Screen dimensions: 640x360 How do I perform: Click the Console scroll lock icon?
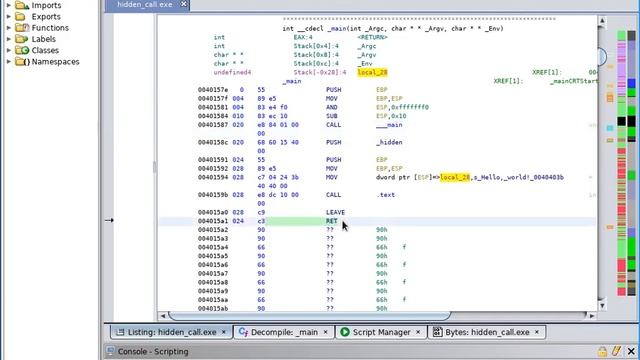[602, 351]
